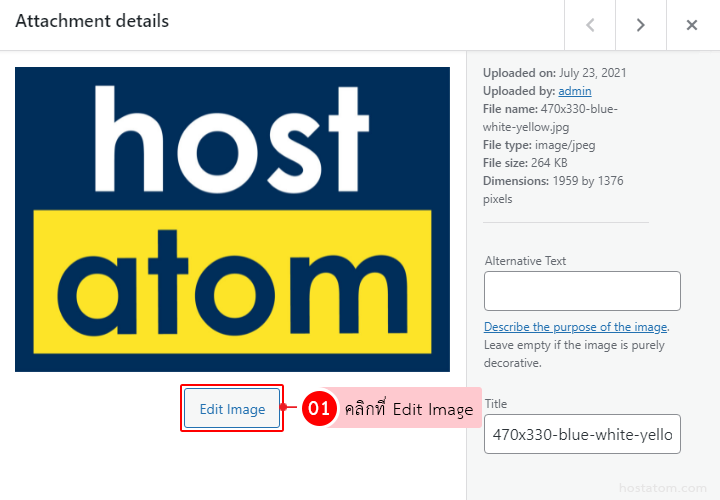
Task: Click the Uploaded on July 23, 2021 text
Action: tap(555, 73)
